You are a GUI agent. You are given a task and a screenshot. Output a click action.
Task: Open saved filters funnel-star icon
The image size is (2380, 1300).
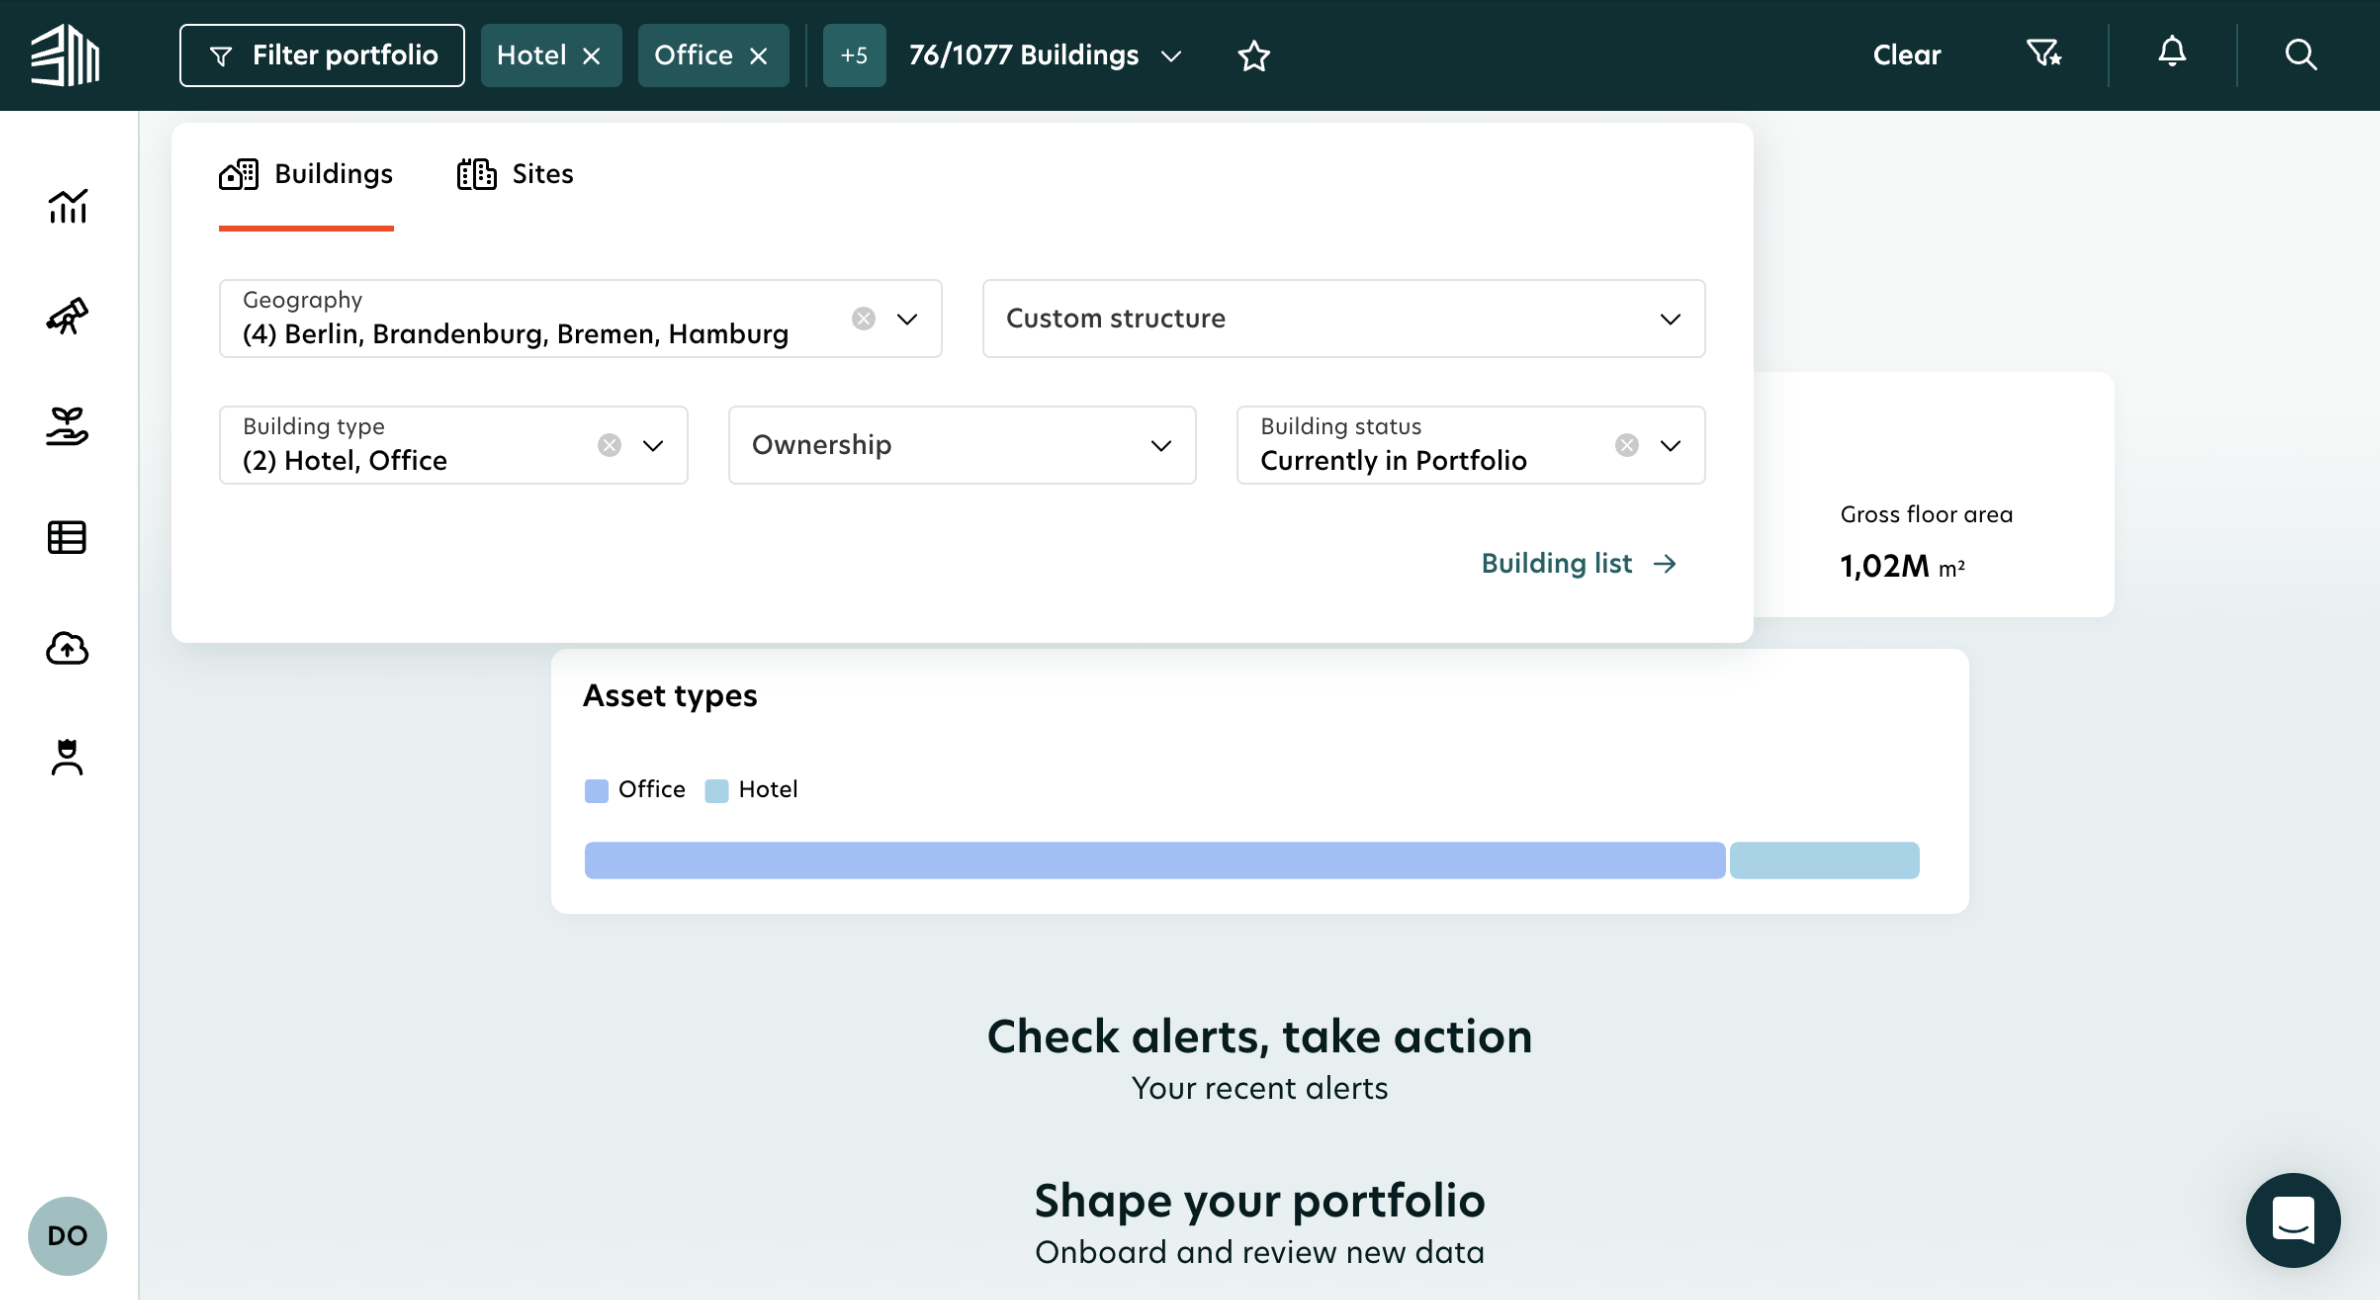click(x=2043, y=53)
